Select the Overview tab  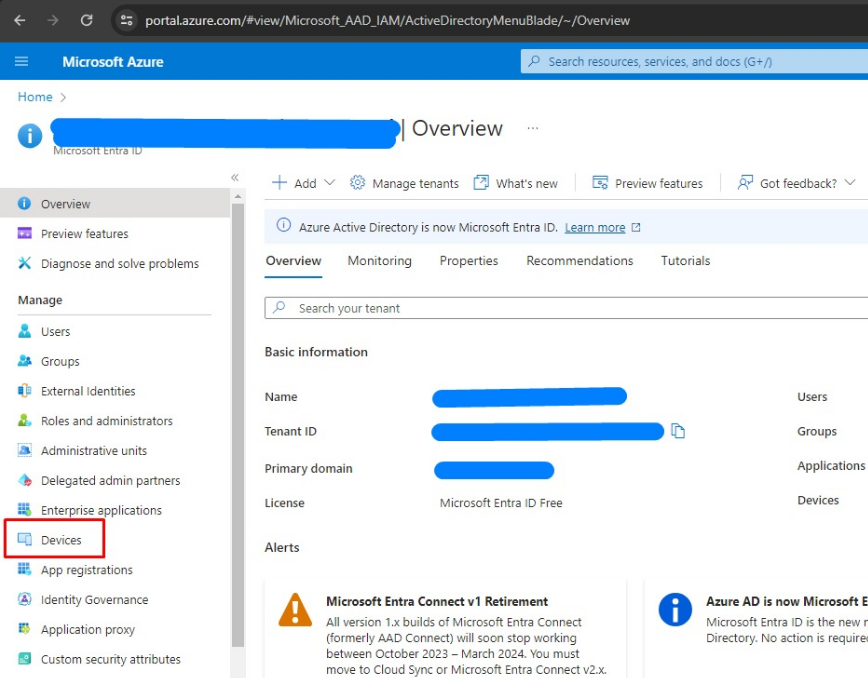pos(293,261)
